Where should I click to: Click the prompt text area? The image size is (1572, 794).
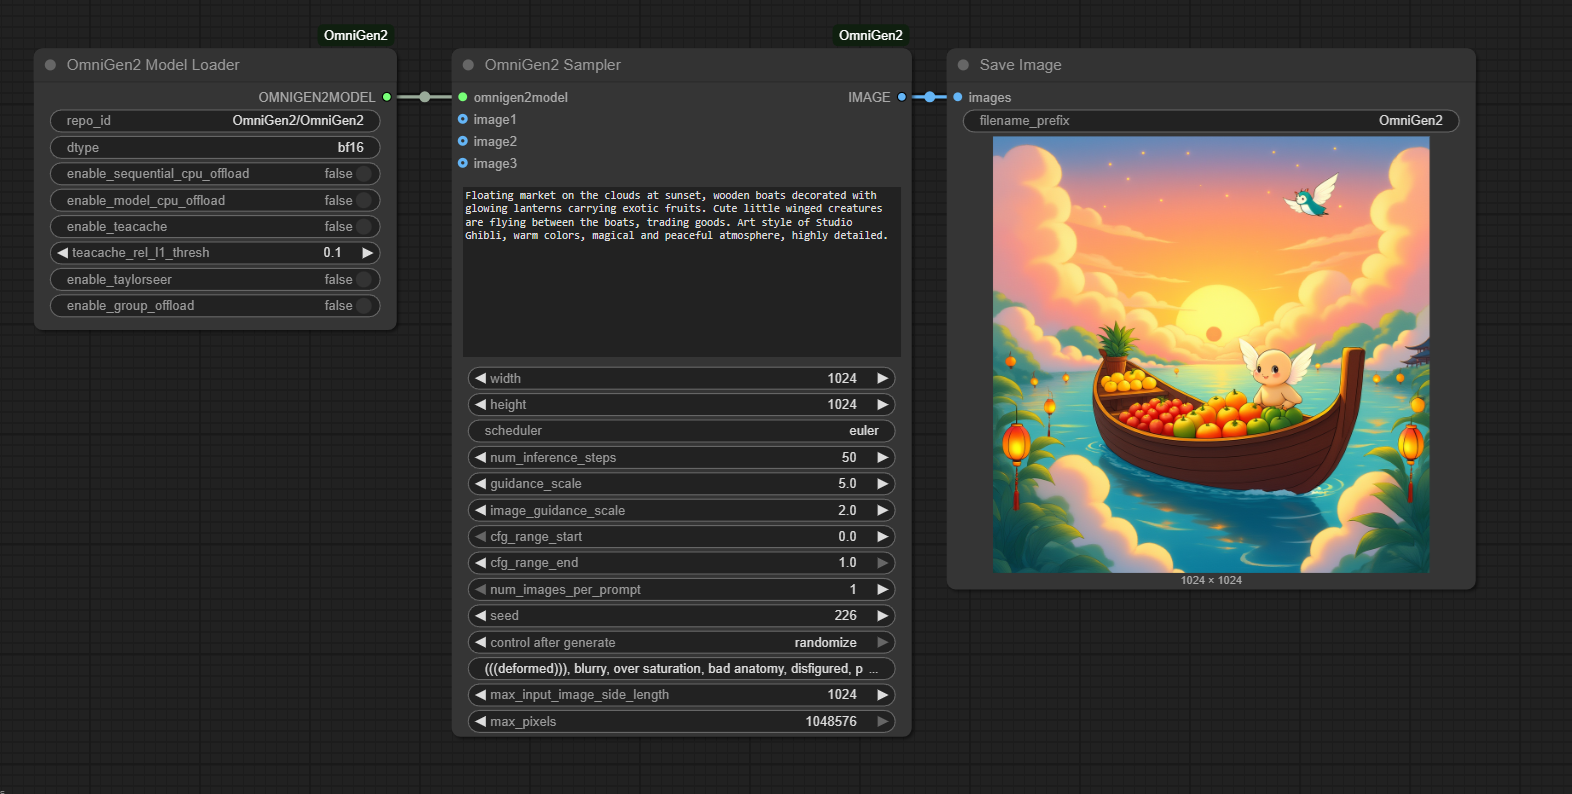[x=682, y=272]
